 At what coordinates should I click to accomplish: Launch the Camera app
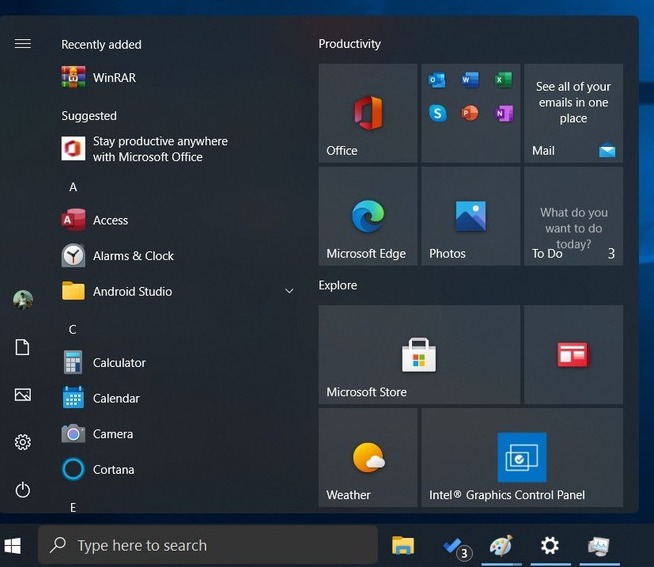[x=97, y=433]
